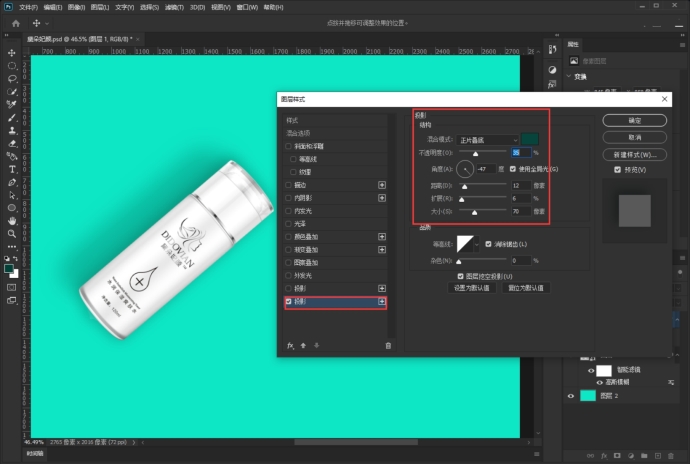The height and width of the screenshot is (464, 690).
Task: Click the 不透明度 opacity slider handle
Action: click(475, 154)
